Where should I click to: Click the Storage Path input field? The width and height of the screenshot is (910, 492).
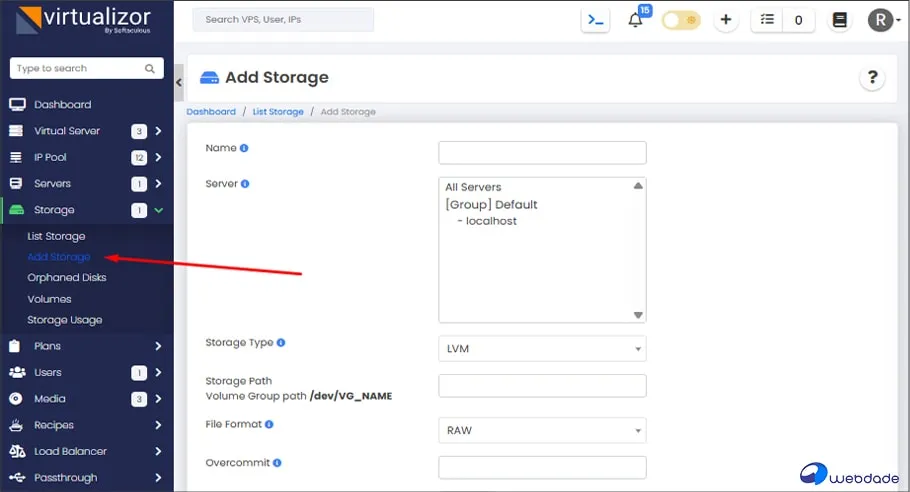click(x=542, y=386)
